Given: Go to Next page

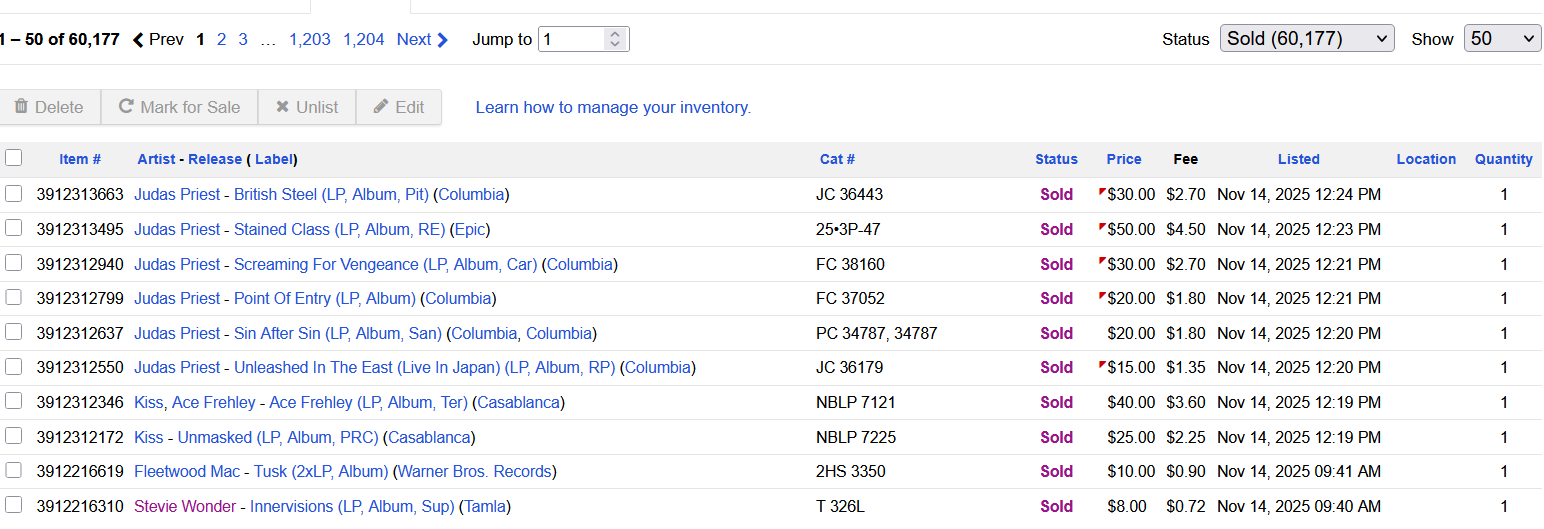Looking at the screenshot, I should click(423, 39).
